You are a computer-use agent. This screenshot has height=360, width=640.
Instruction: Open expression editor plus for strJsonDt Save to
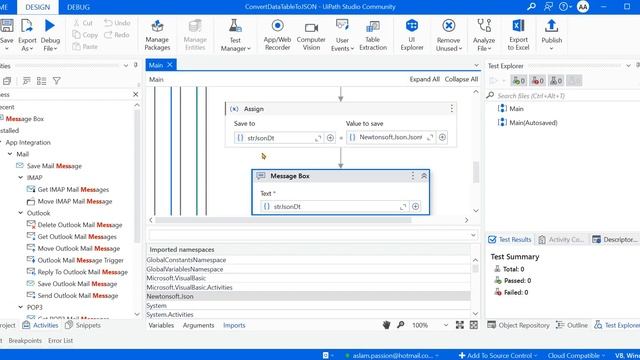(330, 138)
